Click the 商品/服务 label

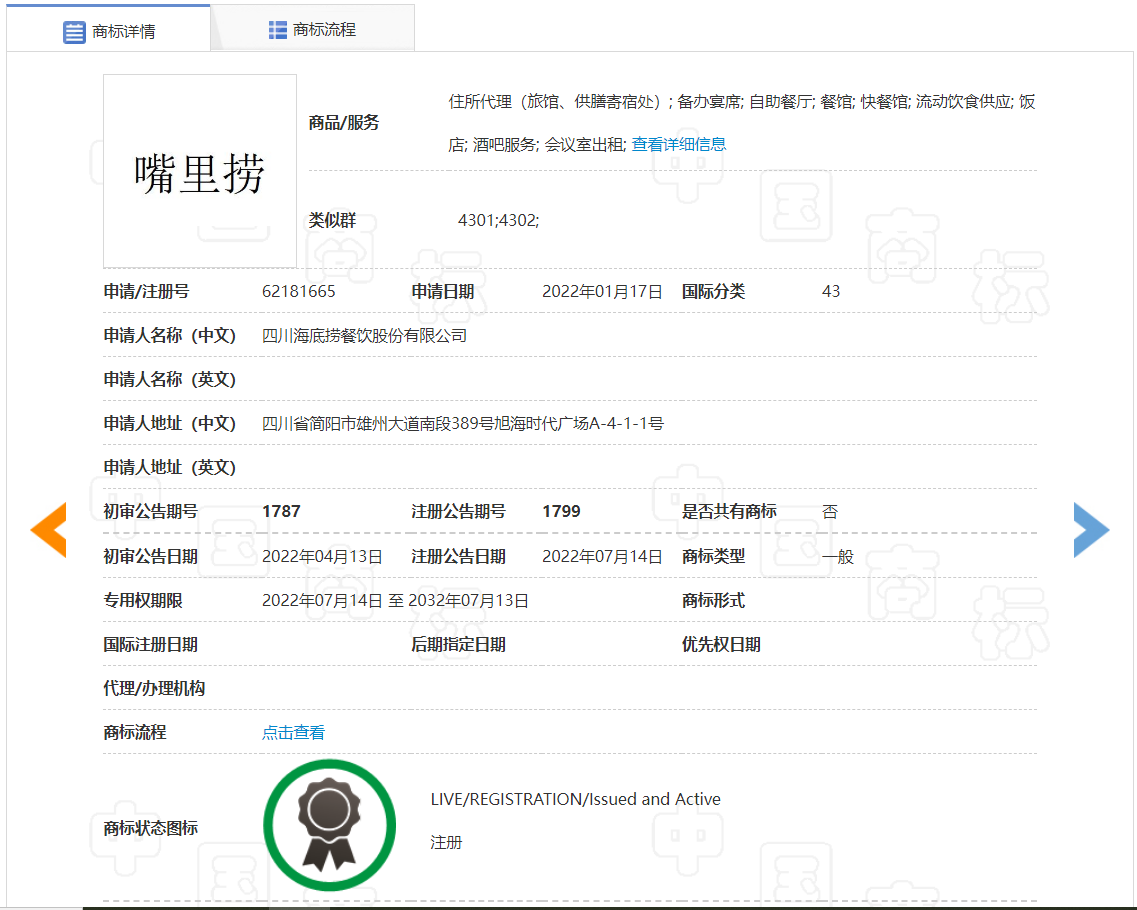(344, 123)
